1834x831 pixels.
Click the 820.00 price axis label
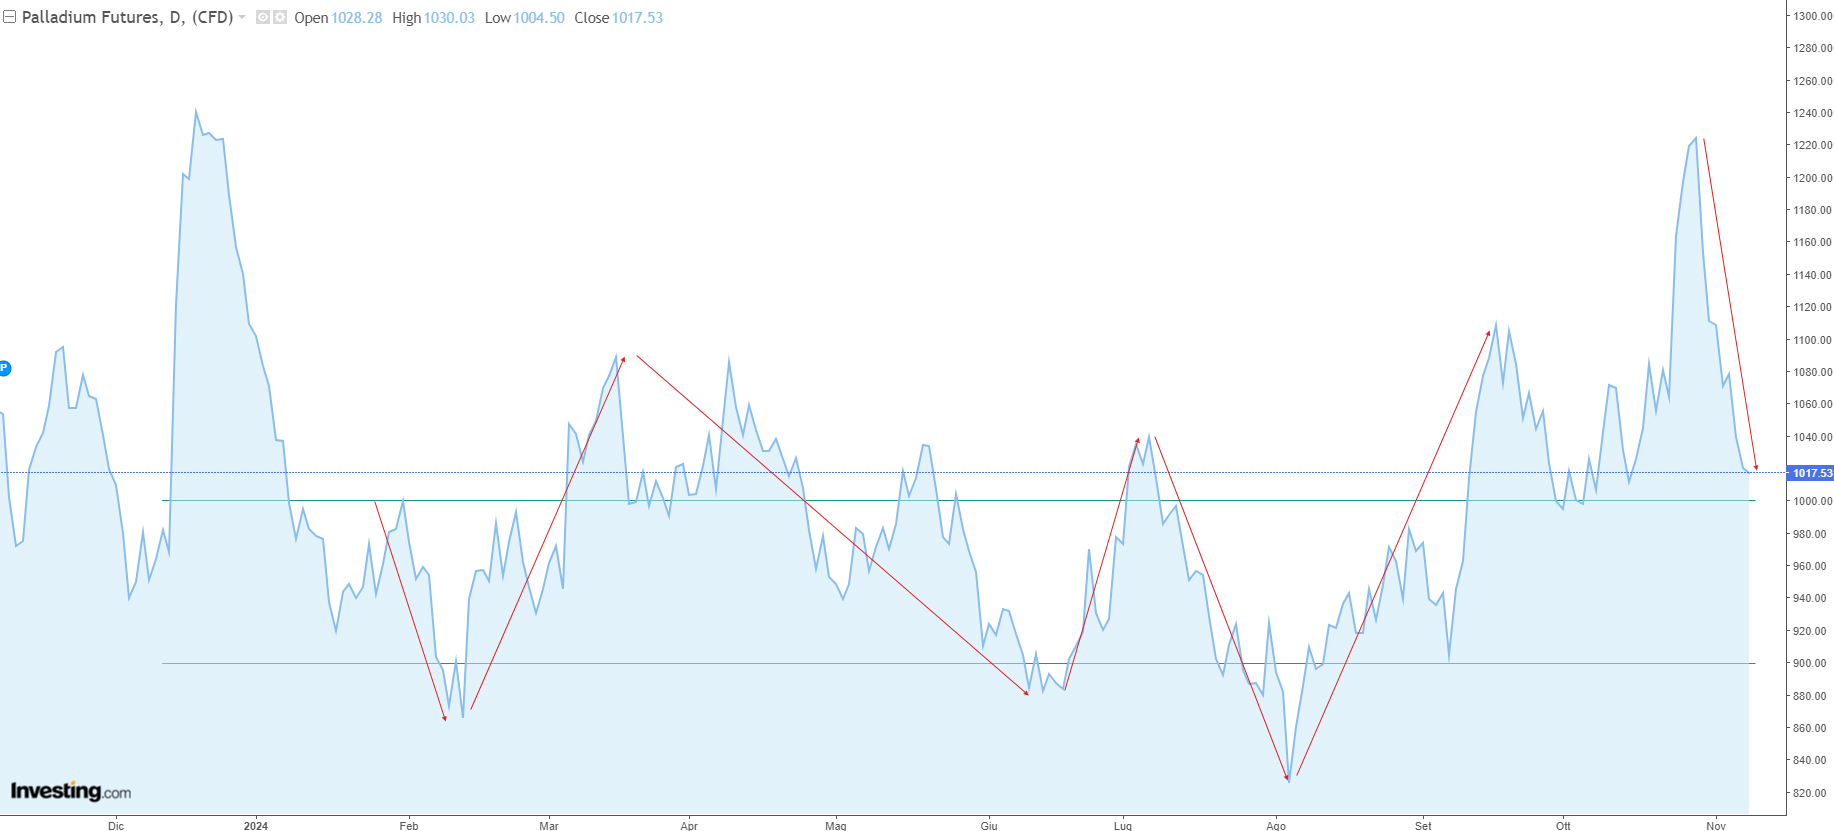point(1812,793)
